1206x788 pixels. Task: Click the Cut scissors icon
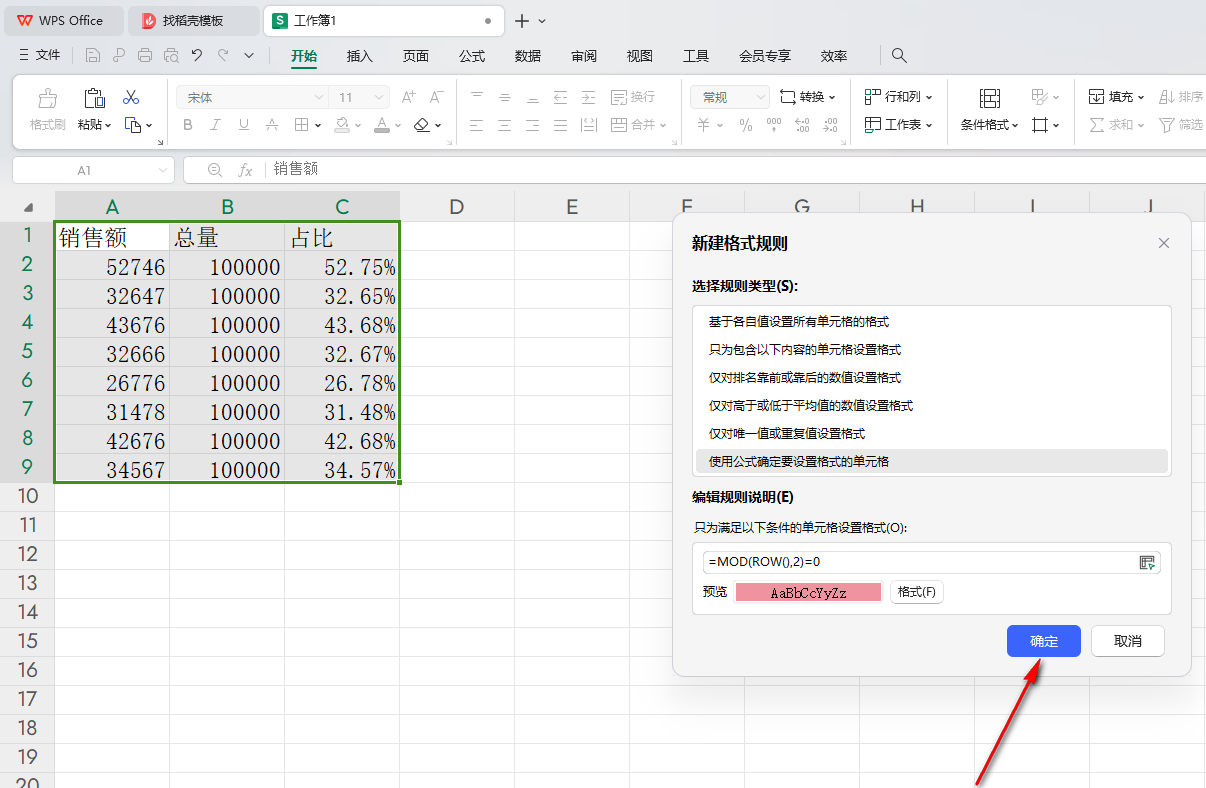pyautogui.click(x=131, y=97)
